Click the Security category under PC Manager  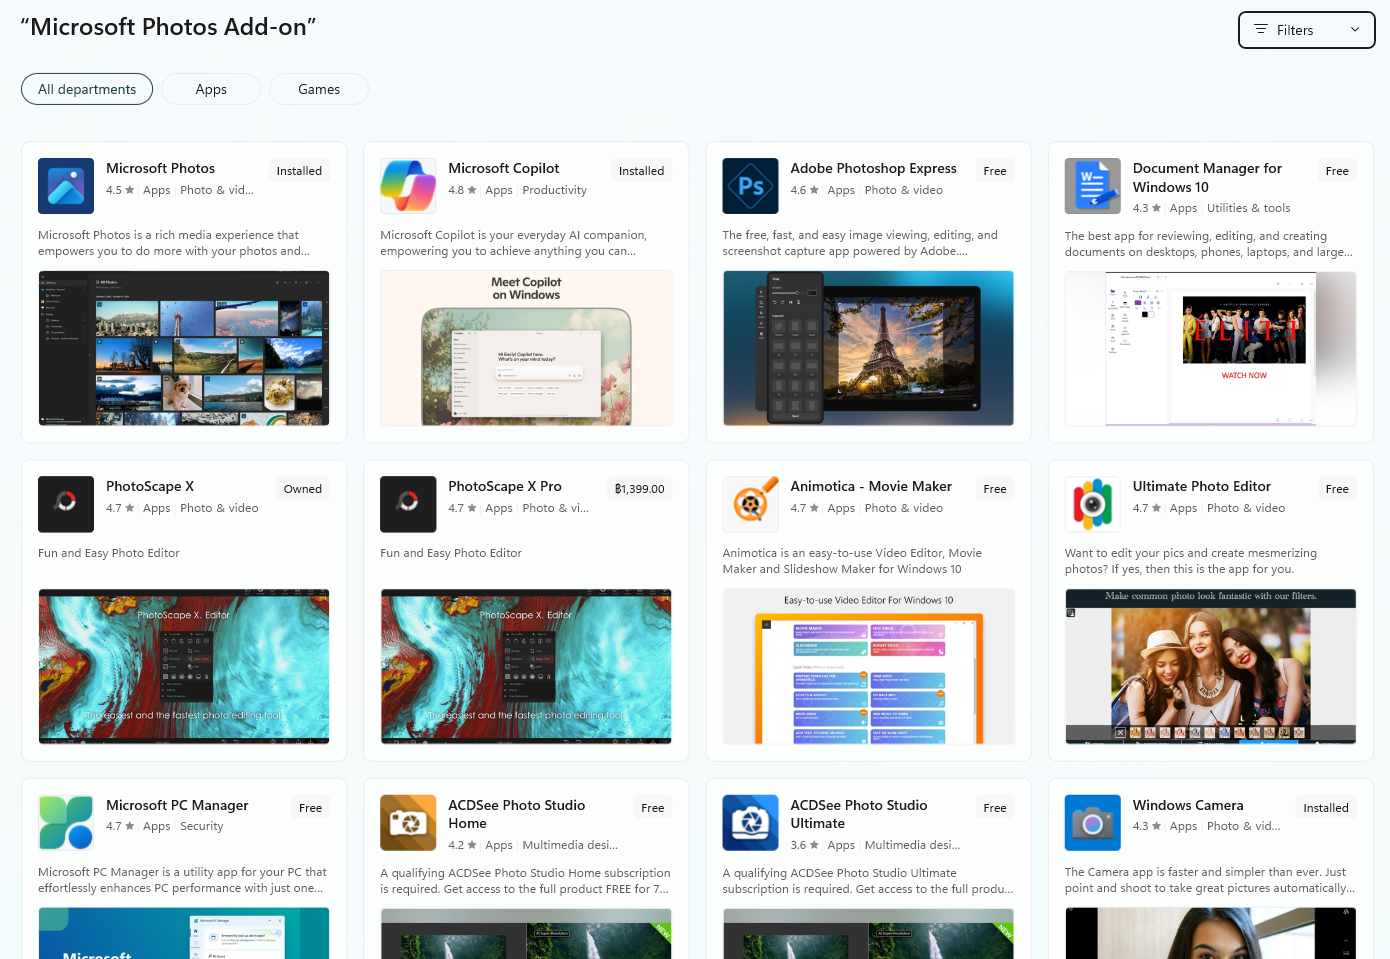click(x=202, y=826)
